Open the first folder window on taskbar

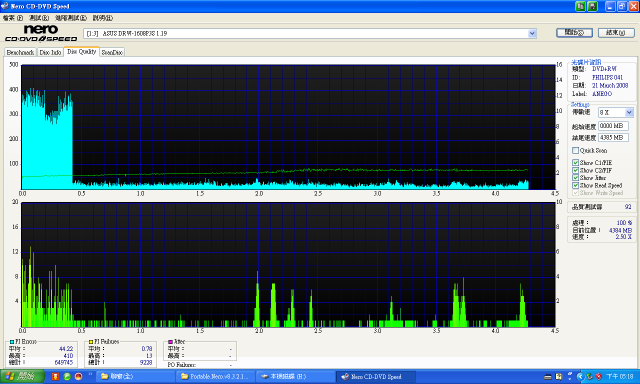click(135, 377)
